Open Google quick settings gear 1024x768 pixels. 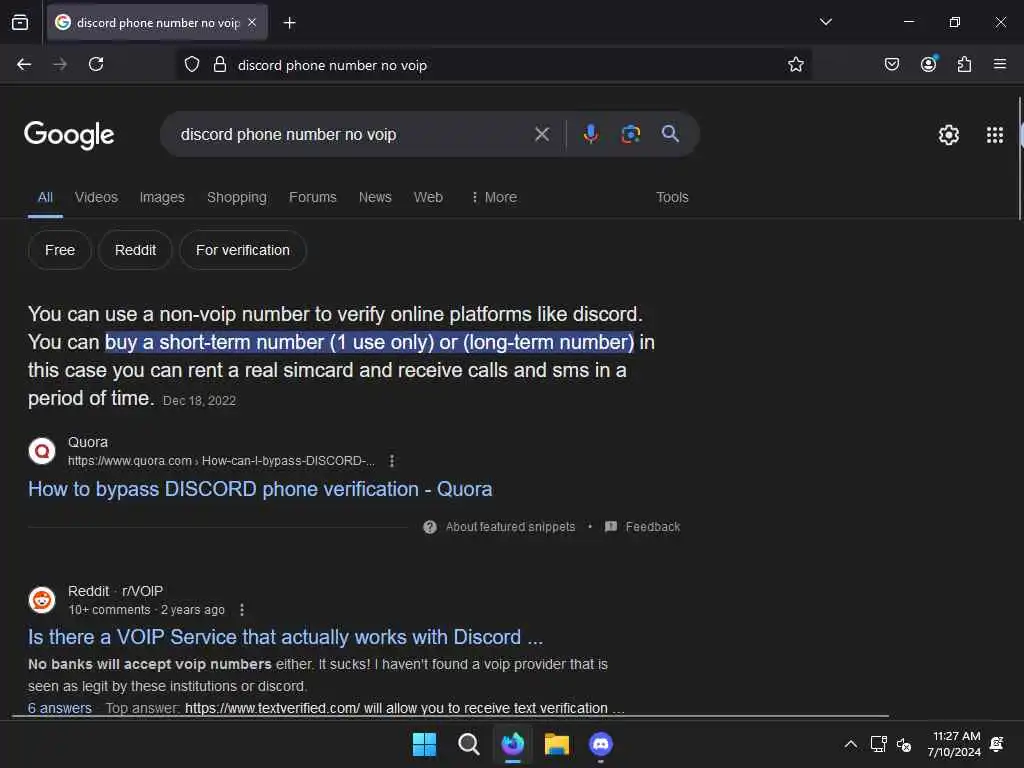click(x=948, y=135)
